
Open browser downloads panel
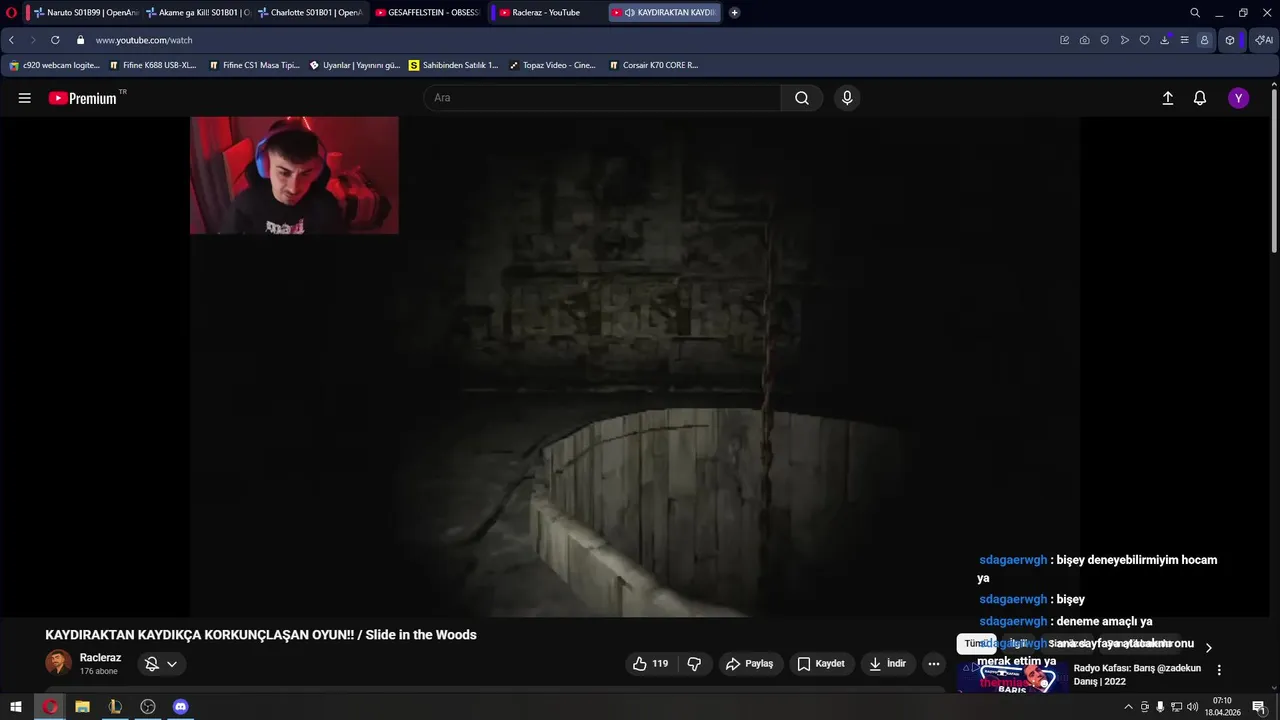click(1165, 40)
